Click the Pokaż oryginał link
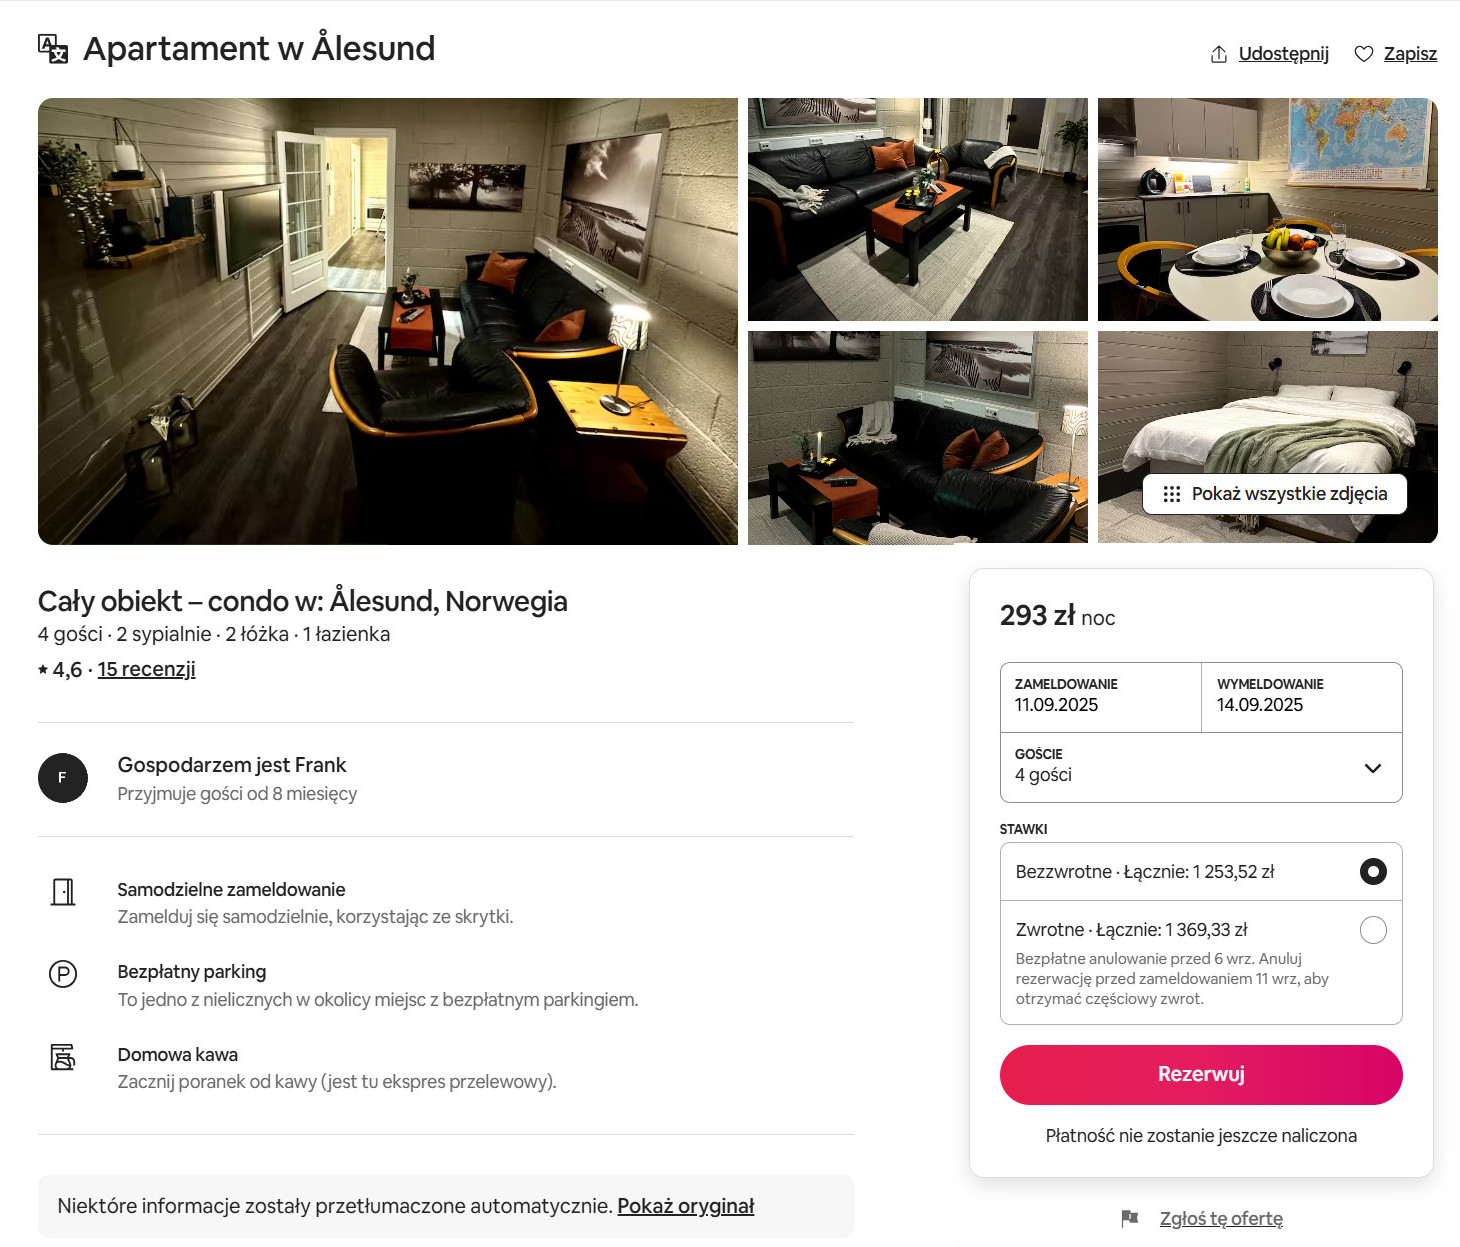 point(685,1206)
